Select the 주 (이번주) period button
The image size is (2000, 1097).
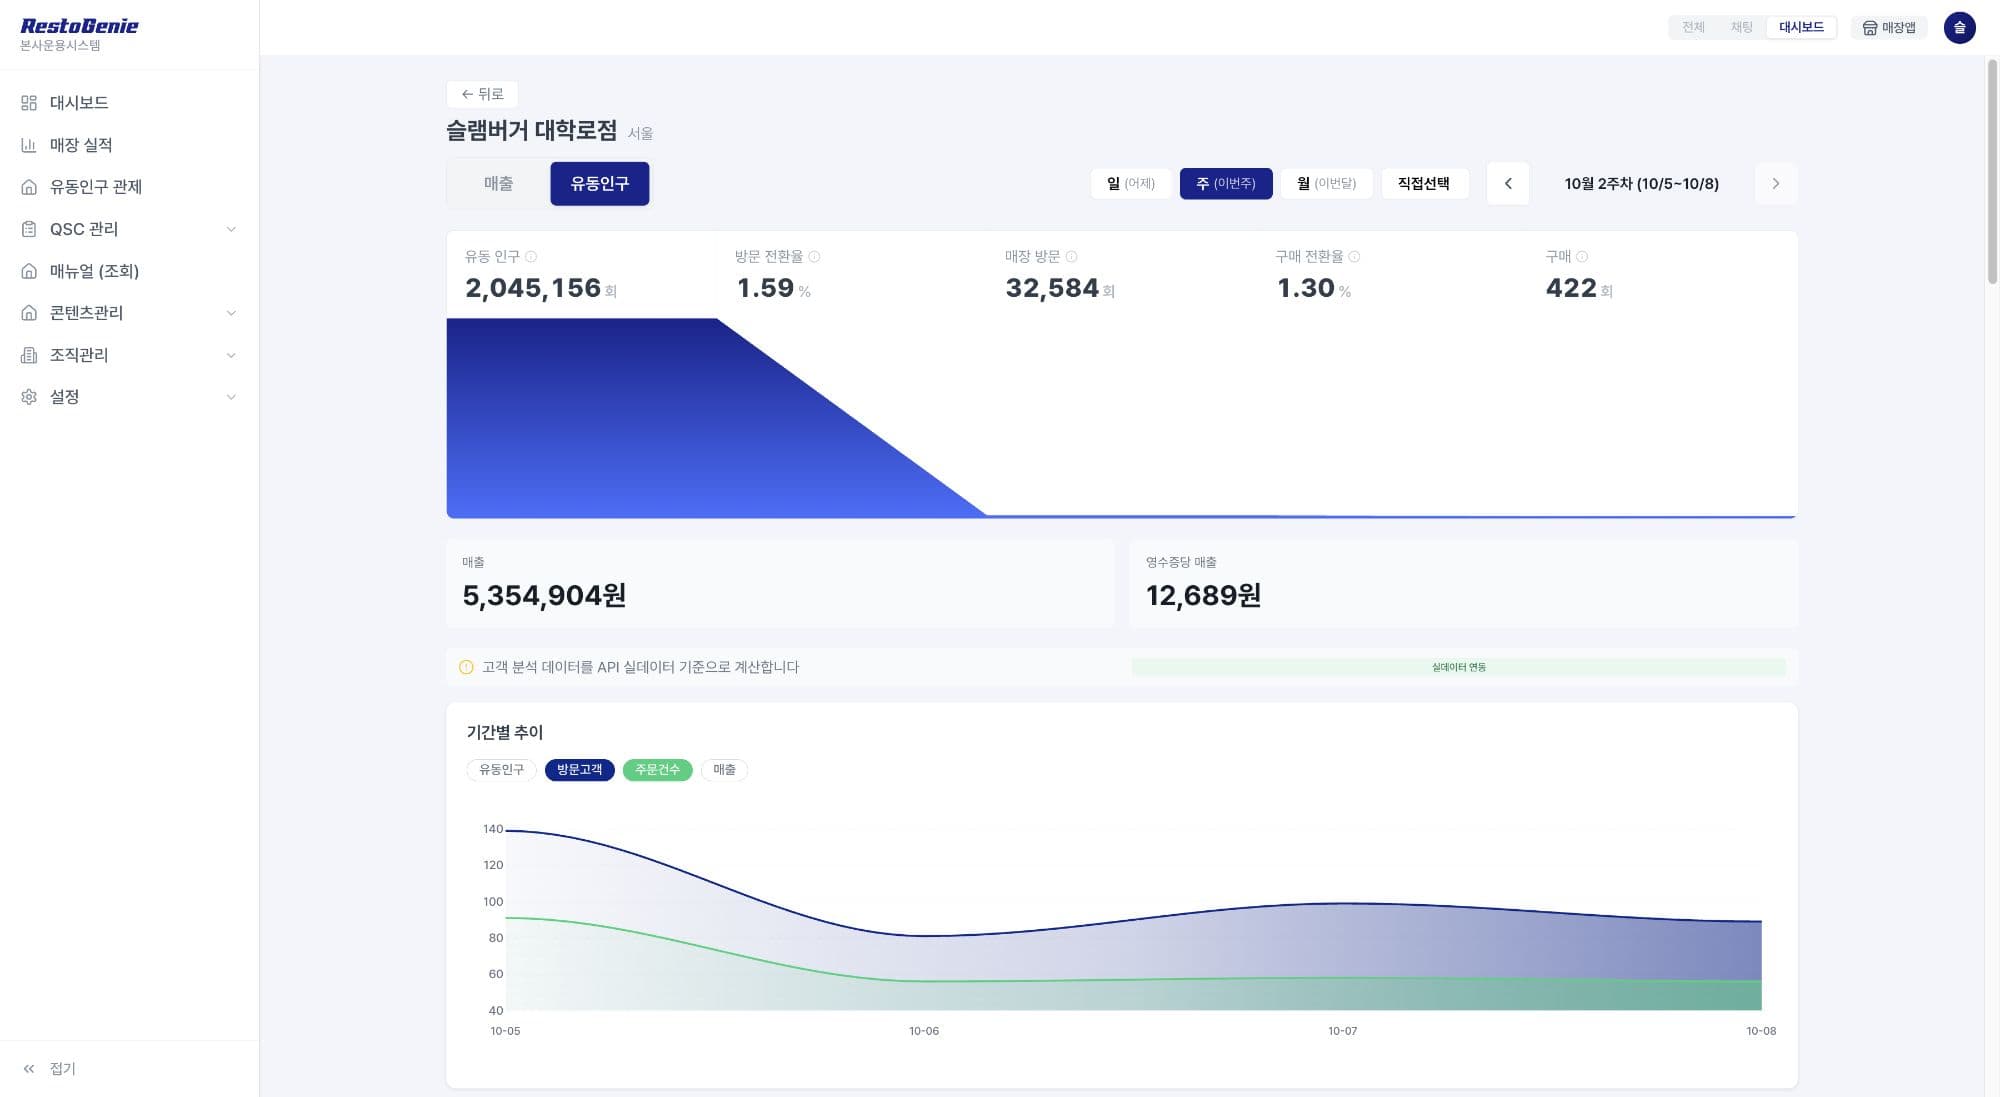pyautogui.click(x=1226, y=184)
